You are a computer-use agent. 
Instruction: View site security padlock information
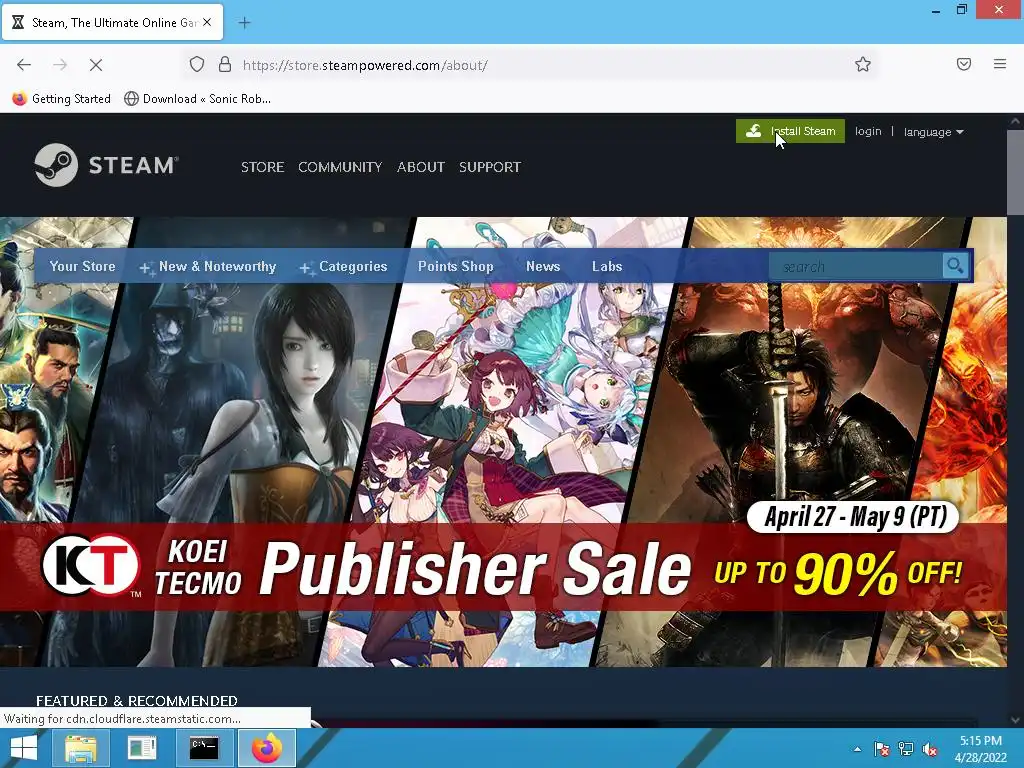(225, 65)
